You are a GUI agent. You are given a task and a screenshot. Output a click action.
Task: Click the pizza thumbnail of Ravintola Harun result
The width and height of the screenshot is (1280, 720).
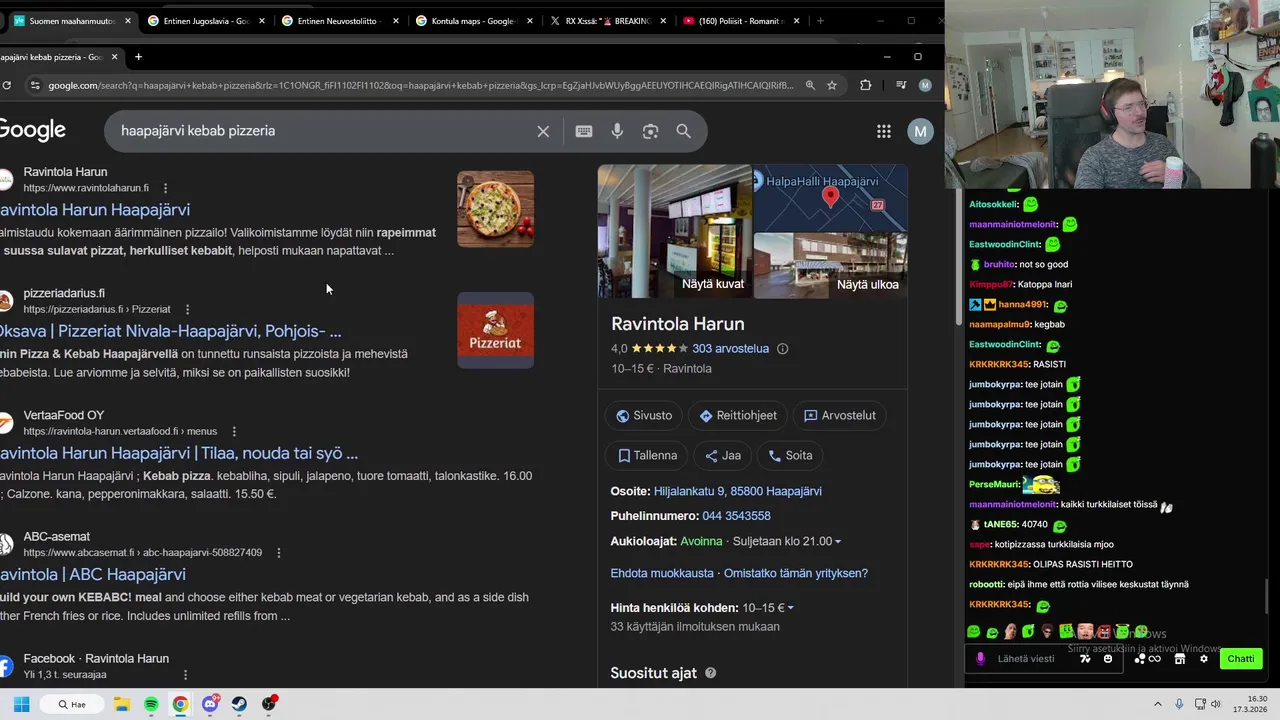pyautogui.click(x=496, y=209)
